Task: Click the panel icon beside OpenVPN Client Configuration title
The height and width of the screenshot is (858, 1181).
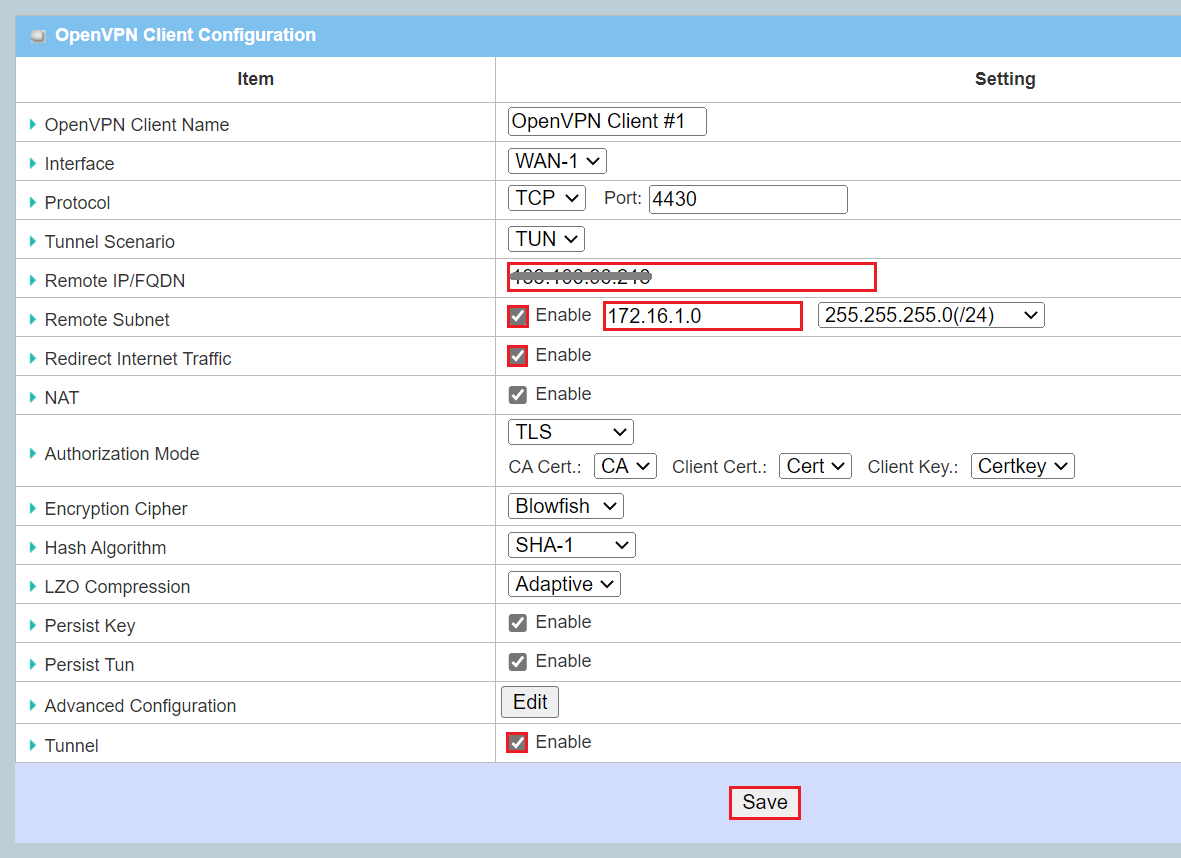Action: [38, 35]
